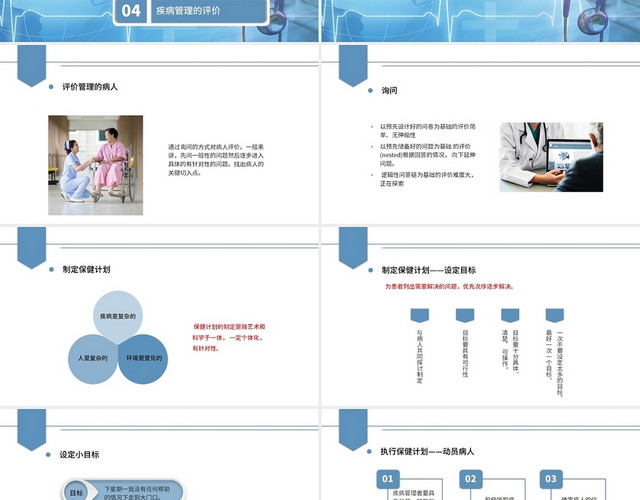Click the circle labeled "疾病是复杂的"
Image resolution: width=640 pixels, height=500 pixels.
(x=118, y=316)
